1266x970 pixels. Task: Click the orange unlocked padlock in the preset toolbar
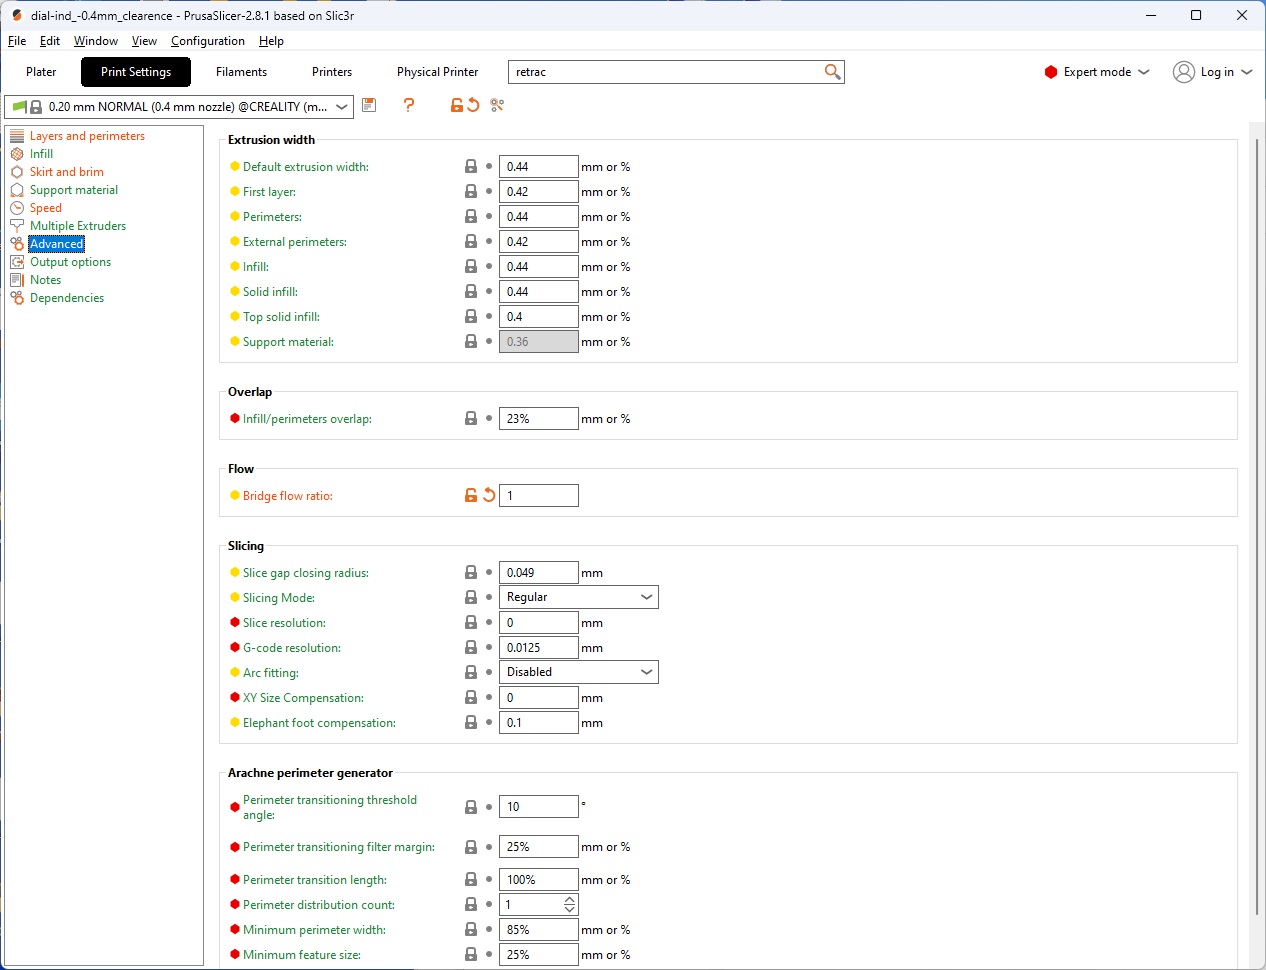(457, 105)
